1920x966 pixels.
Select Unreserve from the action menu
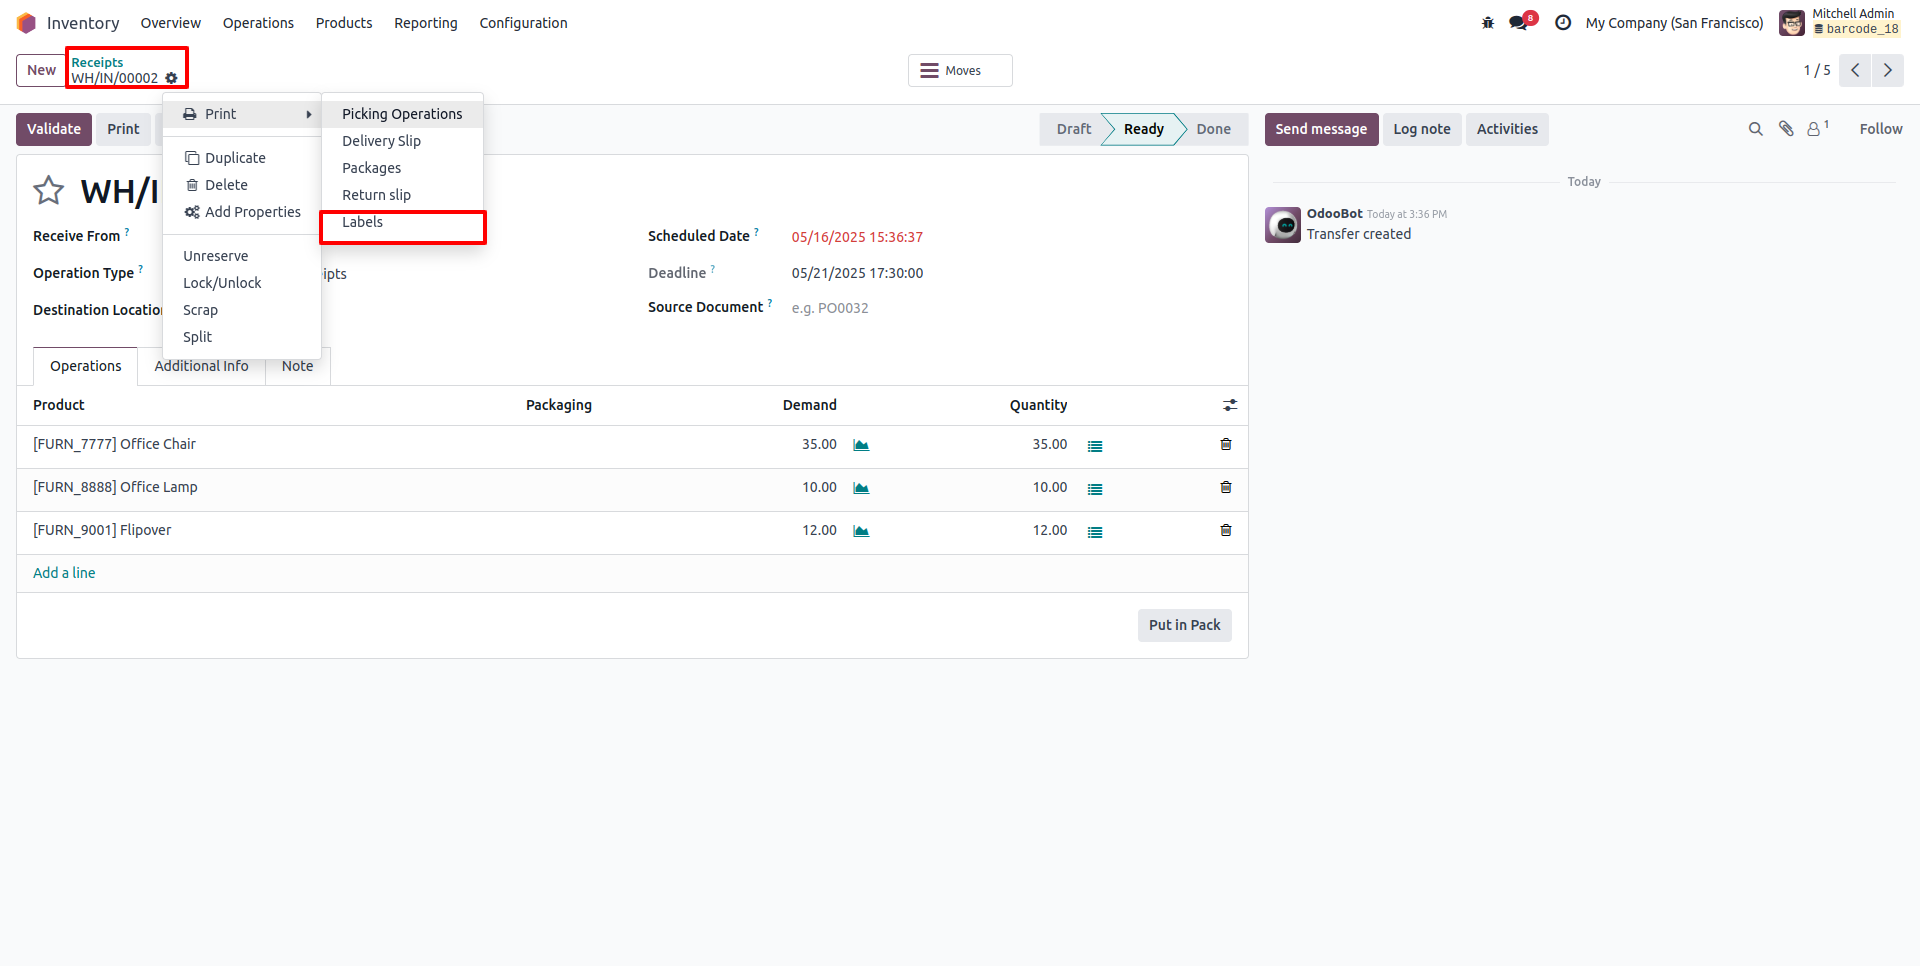(x=242, y=256)
